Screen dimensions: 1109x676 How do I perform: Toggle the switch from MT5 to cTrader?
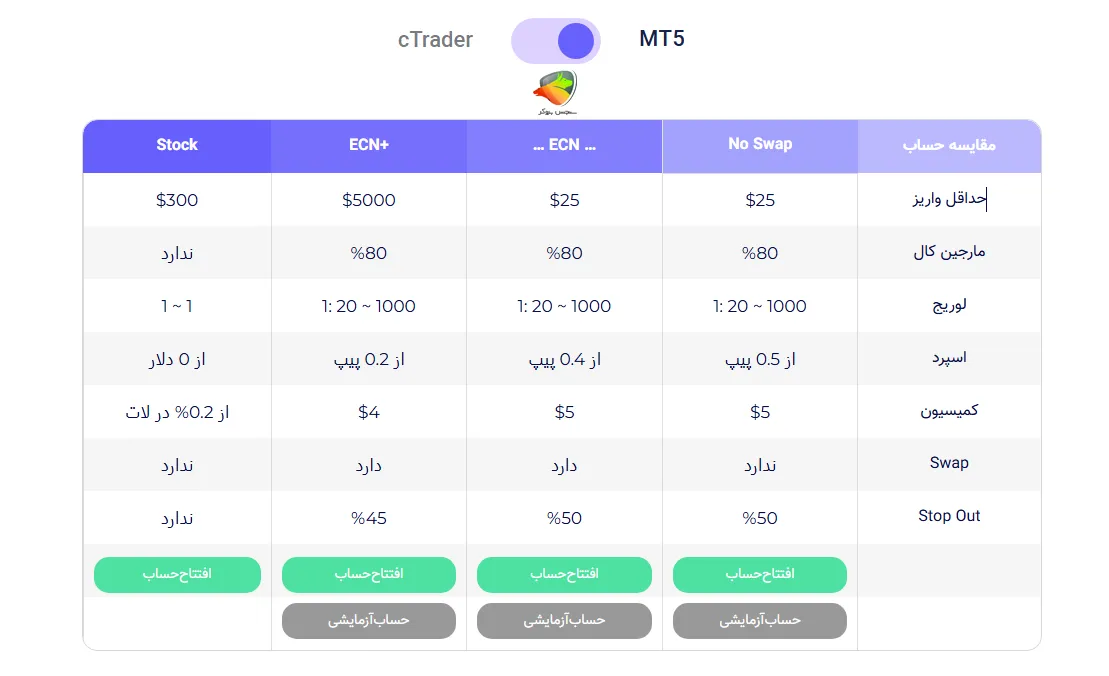(x=555, y=40)
